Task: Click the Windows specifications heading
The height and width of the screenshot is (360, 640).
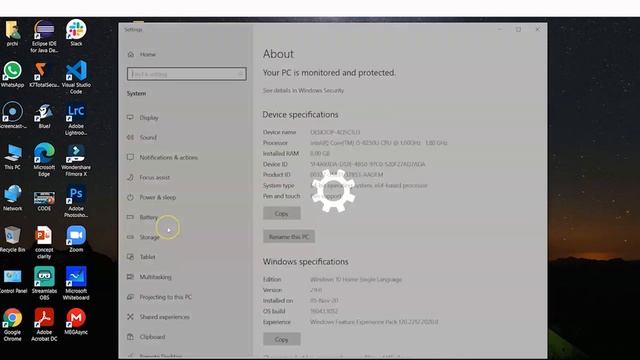Action: click(306, 262)
